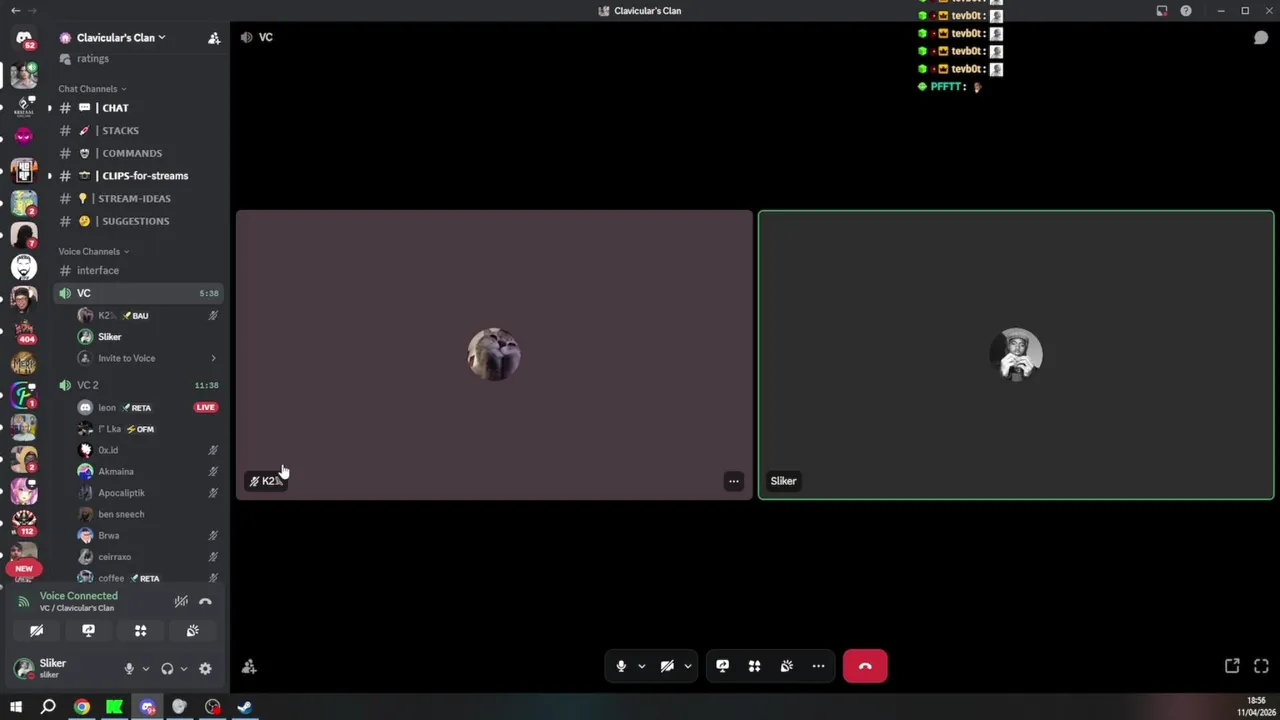Select the VC voice channel row

pos(138,293)
